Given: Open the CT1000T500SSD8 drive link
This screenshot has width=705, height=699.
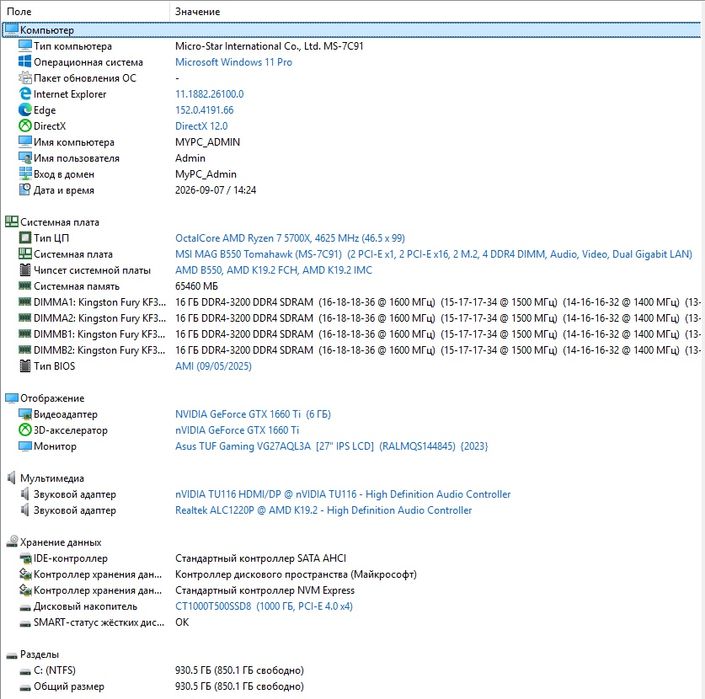Looking at the screenshot, I should click(264, 606).
